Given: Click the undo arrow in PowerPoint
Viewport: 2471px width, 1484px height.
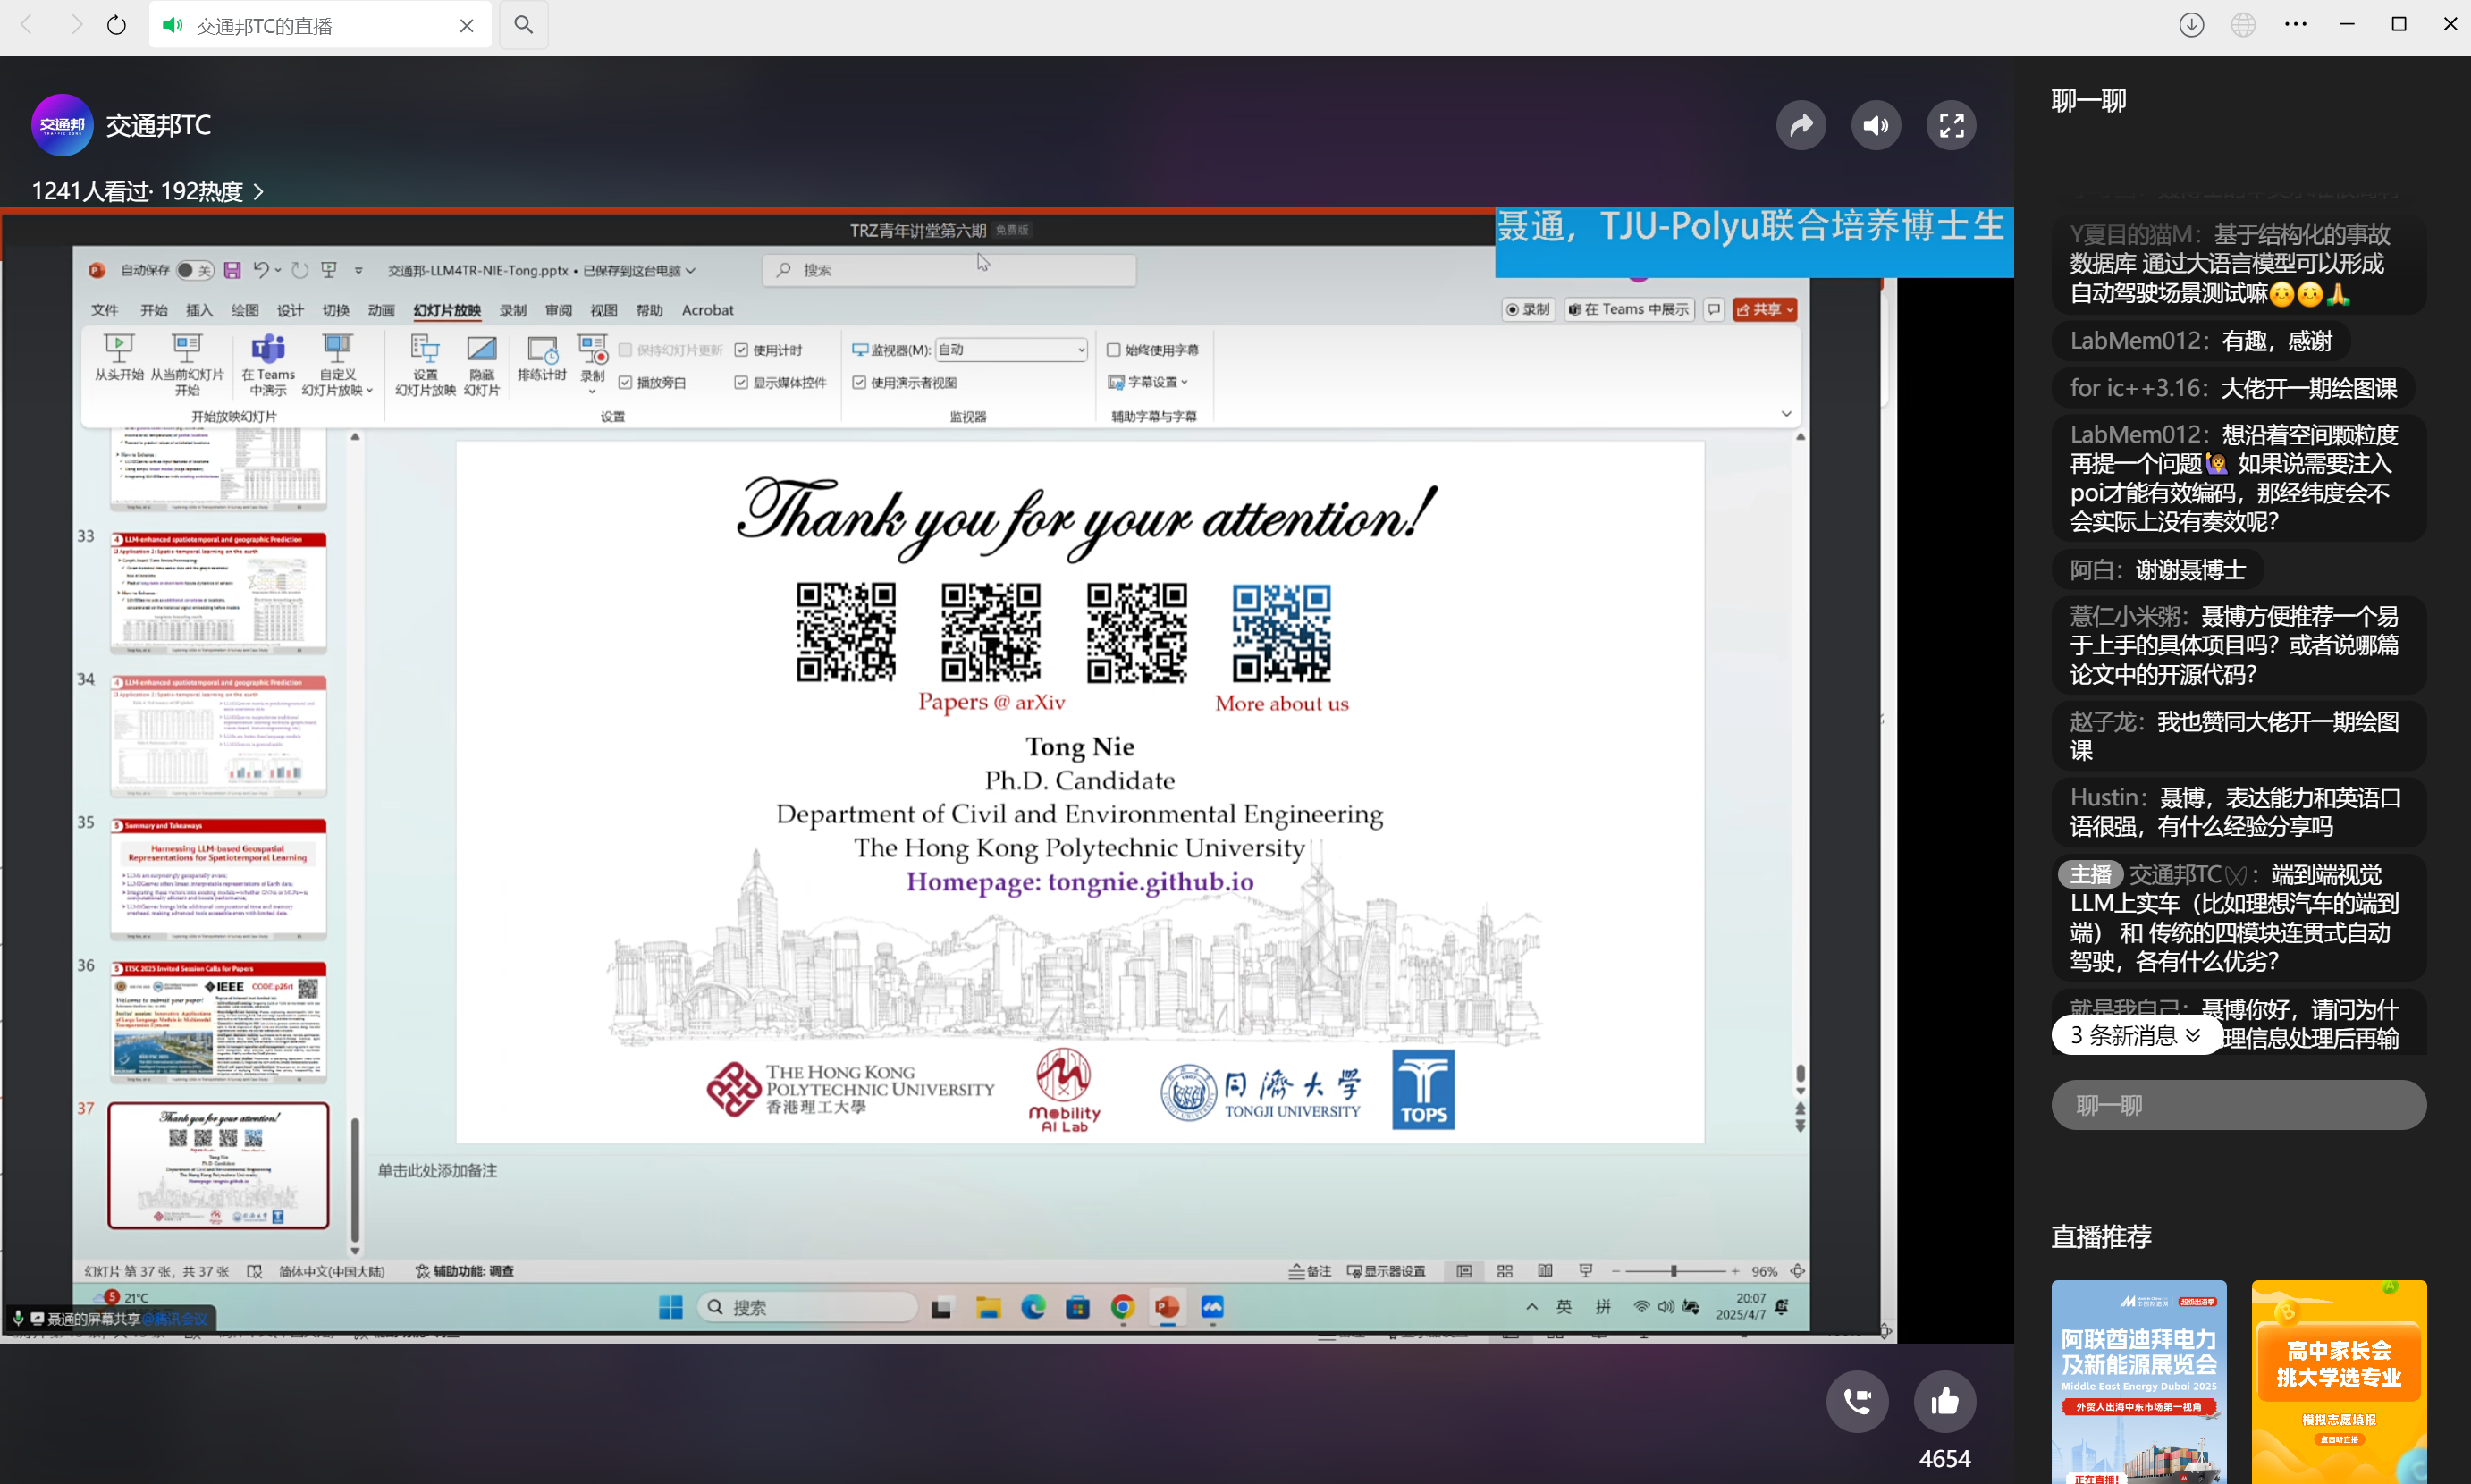Looking at the screenshot, I should [261, 270].
